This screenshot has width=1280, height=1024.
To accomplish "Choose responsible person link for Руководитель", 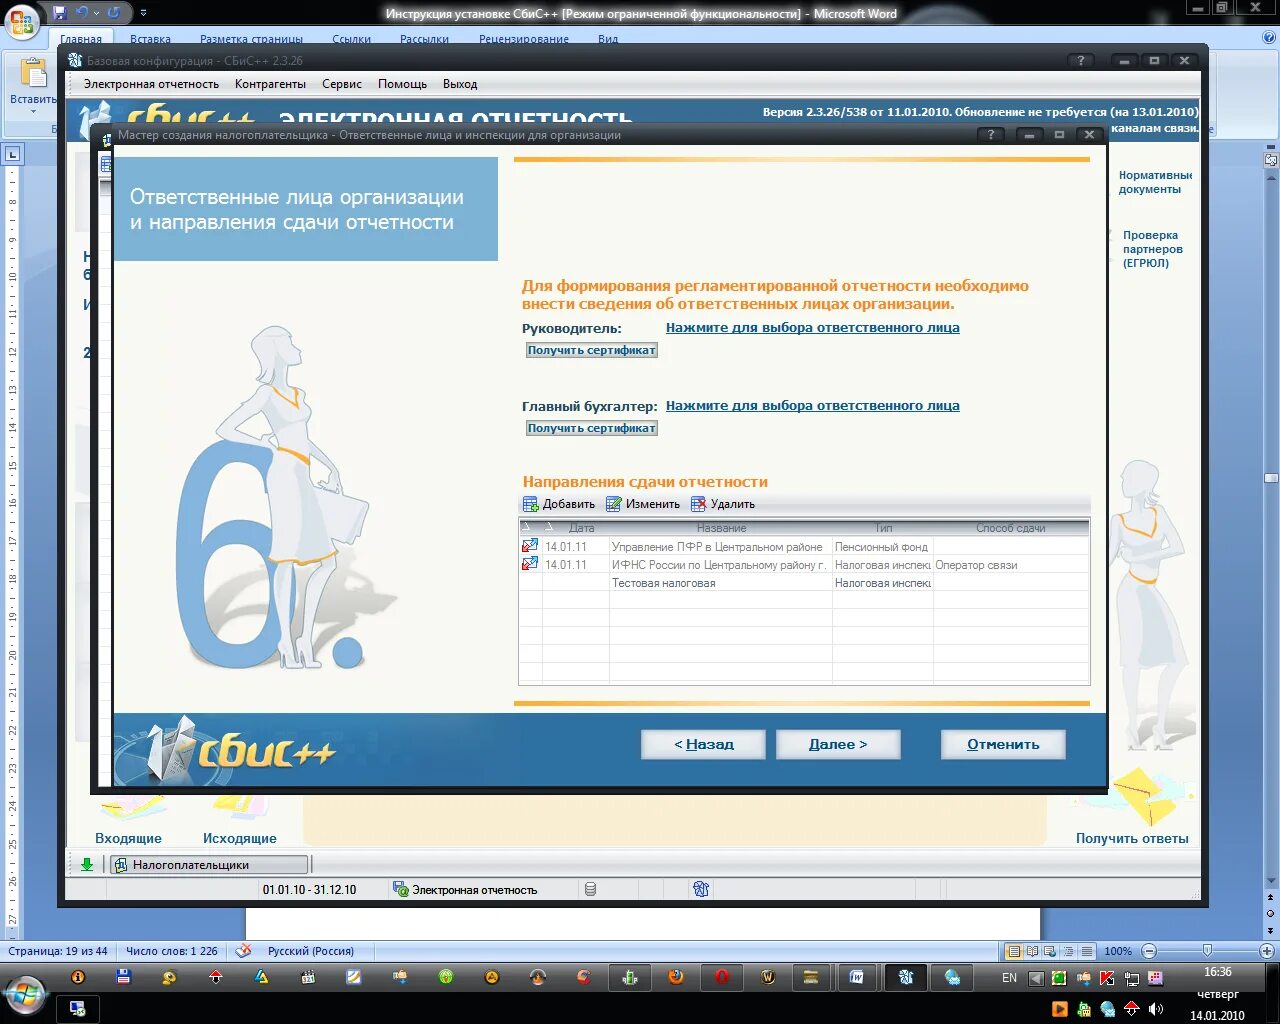I will [x=812, y=327].
